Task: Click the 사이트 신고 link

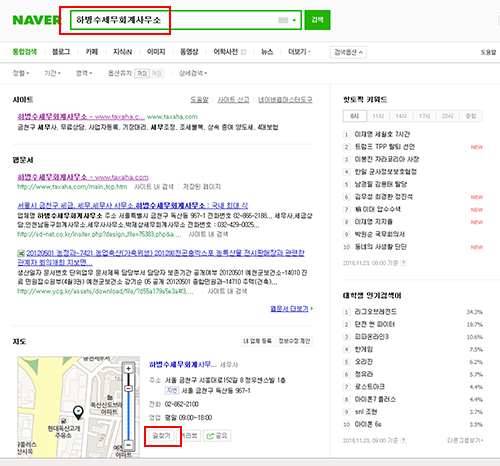Action: [233, 100]
